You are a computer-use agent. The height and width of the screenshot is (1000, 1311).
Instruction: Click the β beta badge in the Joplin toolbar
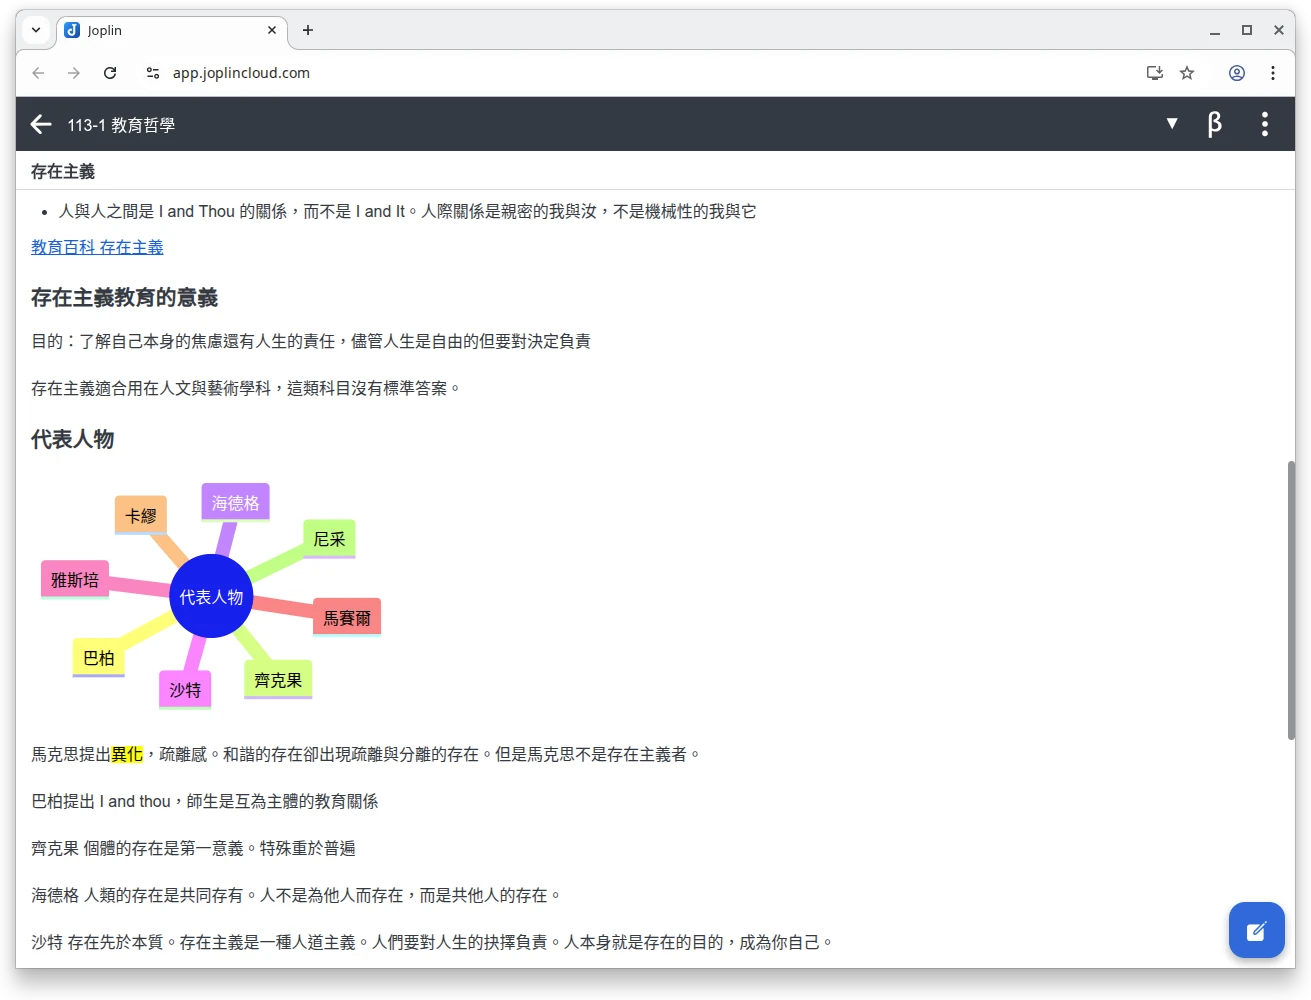1214,124
